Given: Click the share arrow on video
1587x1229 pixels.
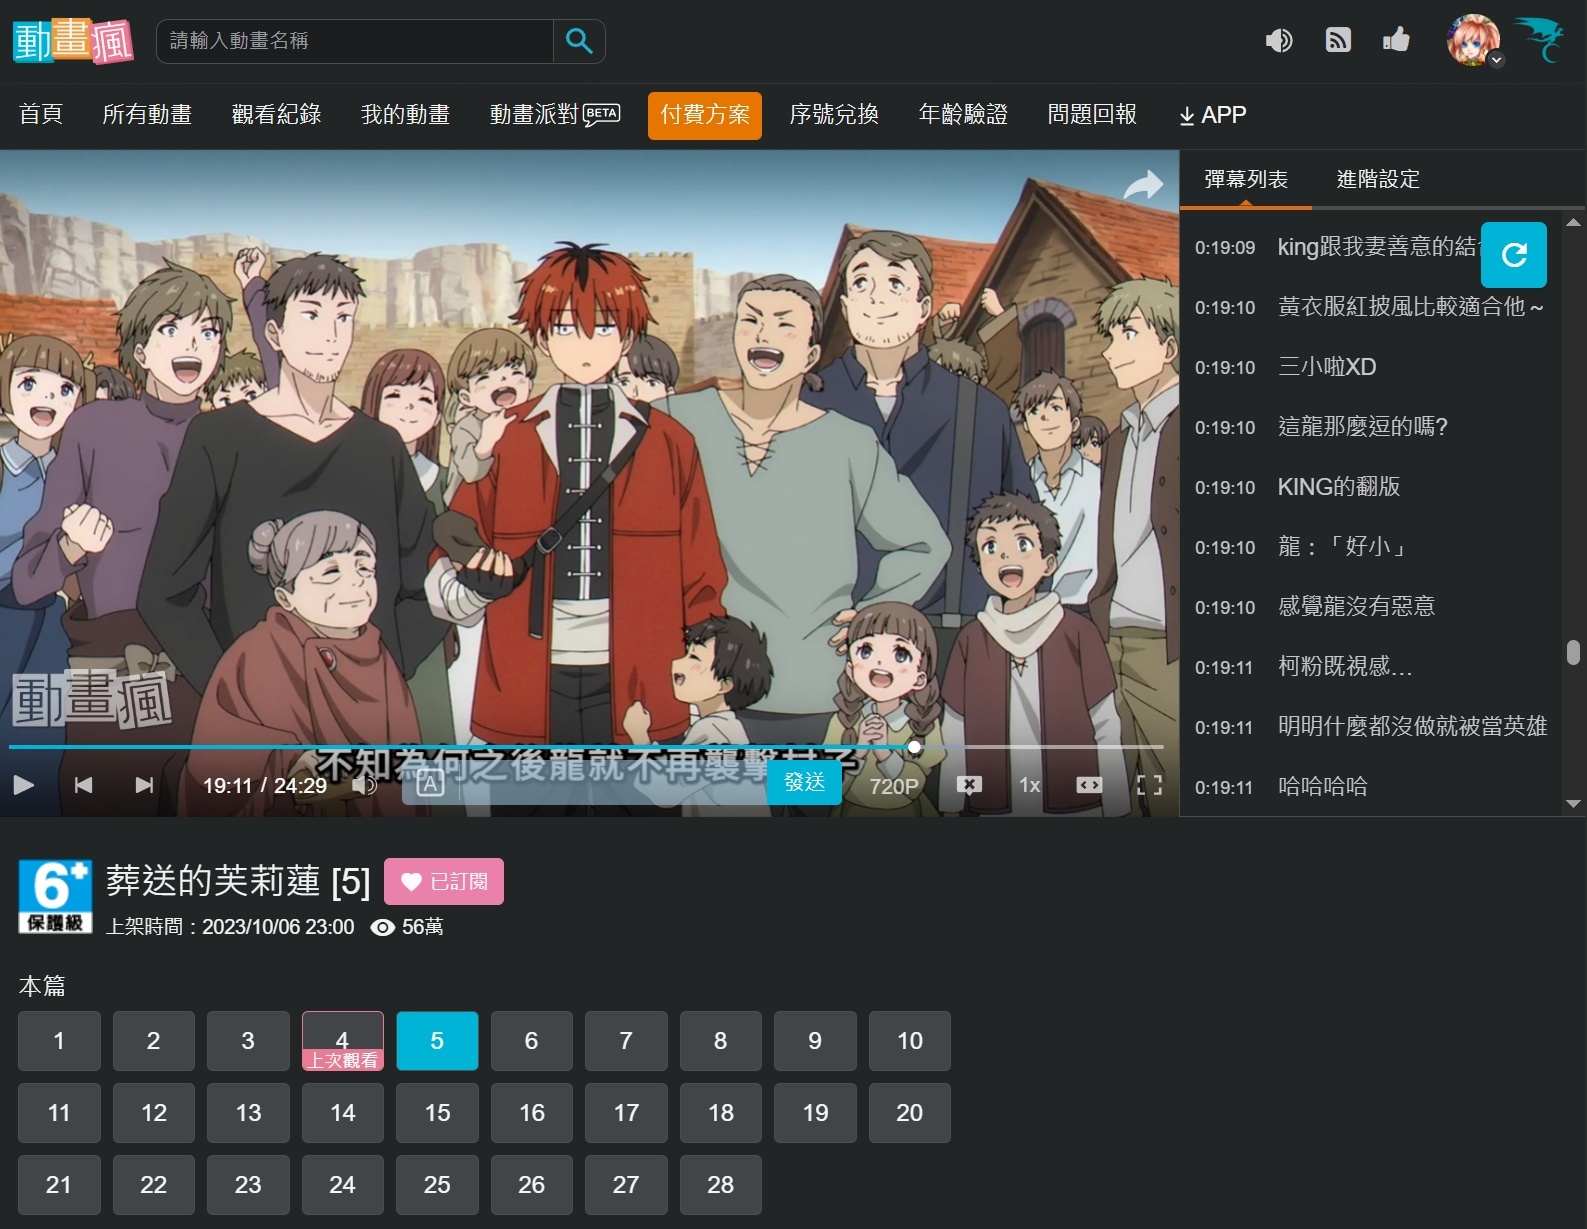Looking at the screenshot, I should click(1143, 185).
